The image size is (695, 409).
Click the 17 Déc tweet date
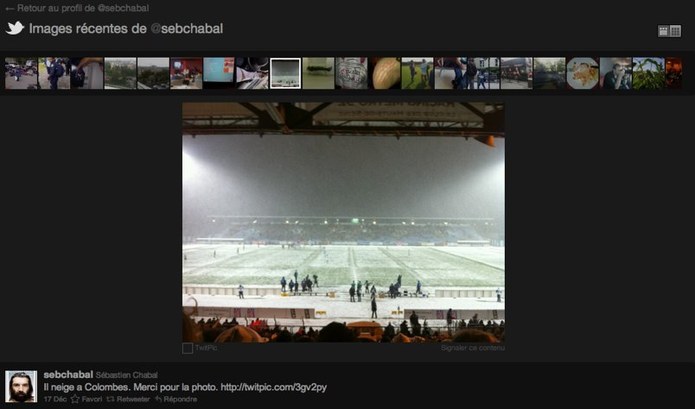tap(55, 399)
